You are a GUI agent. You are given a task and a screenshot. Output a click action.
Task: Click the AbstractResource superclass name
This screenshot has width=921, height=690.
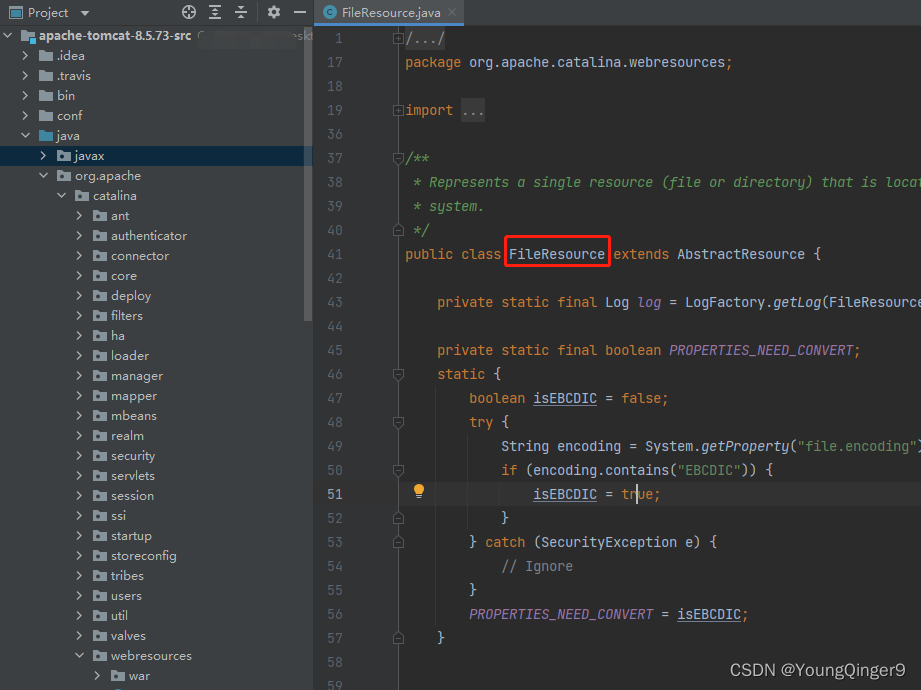pyautogui.click(x=741, y=254)
